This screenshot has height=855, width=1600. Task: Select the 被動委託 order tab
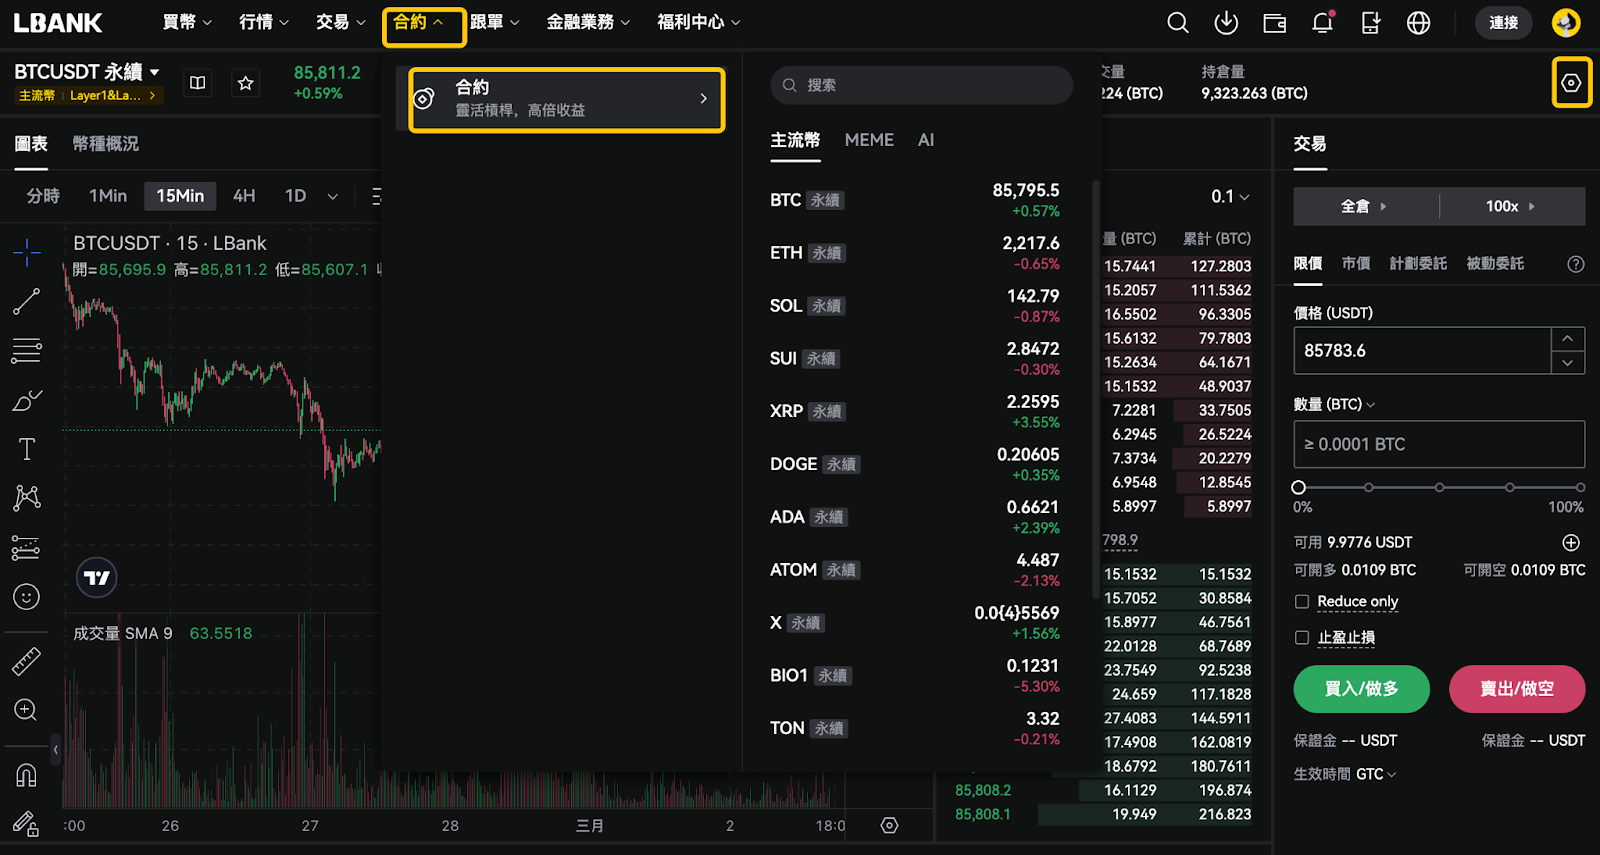point(1495,263)
